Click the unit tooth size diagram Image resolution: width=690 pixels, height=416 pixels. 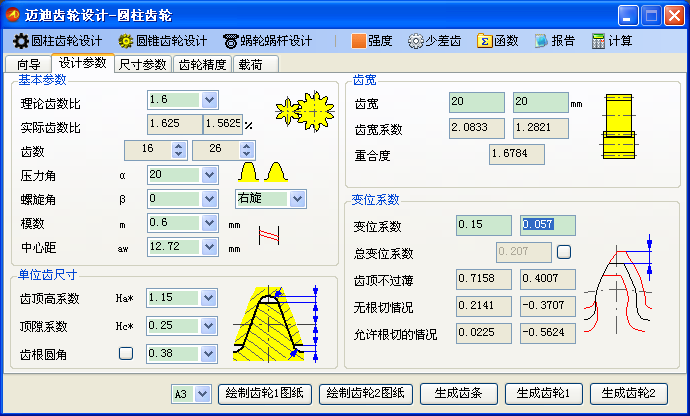pos(275,324)
